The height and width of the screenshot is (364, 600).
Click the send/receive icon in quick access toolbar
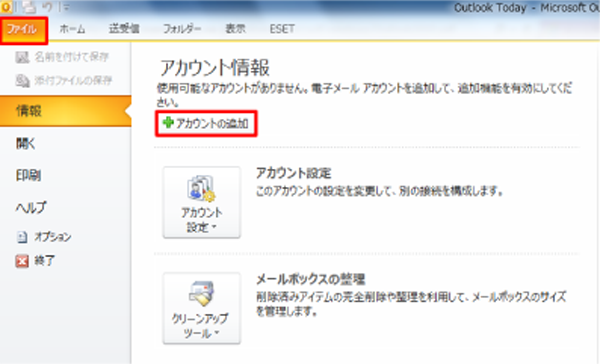(29, 7)
